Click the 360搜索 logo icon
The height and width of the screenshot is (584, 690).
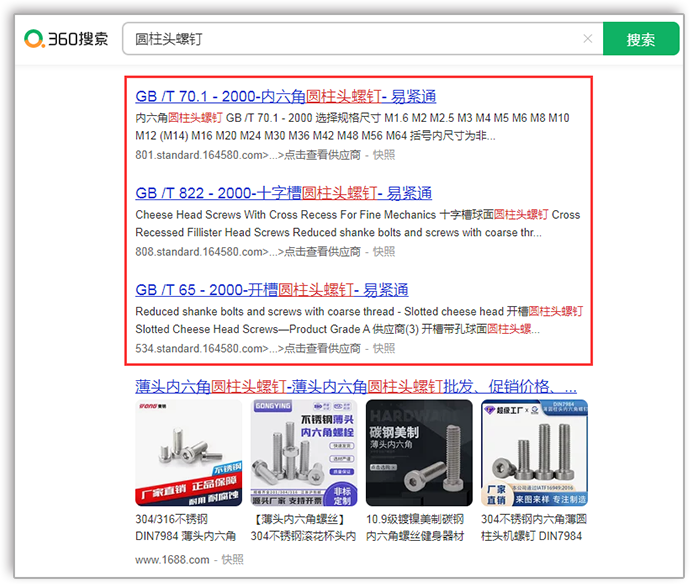(x=36, y=39)
